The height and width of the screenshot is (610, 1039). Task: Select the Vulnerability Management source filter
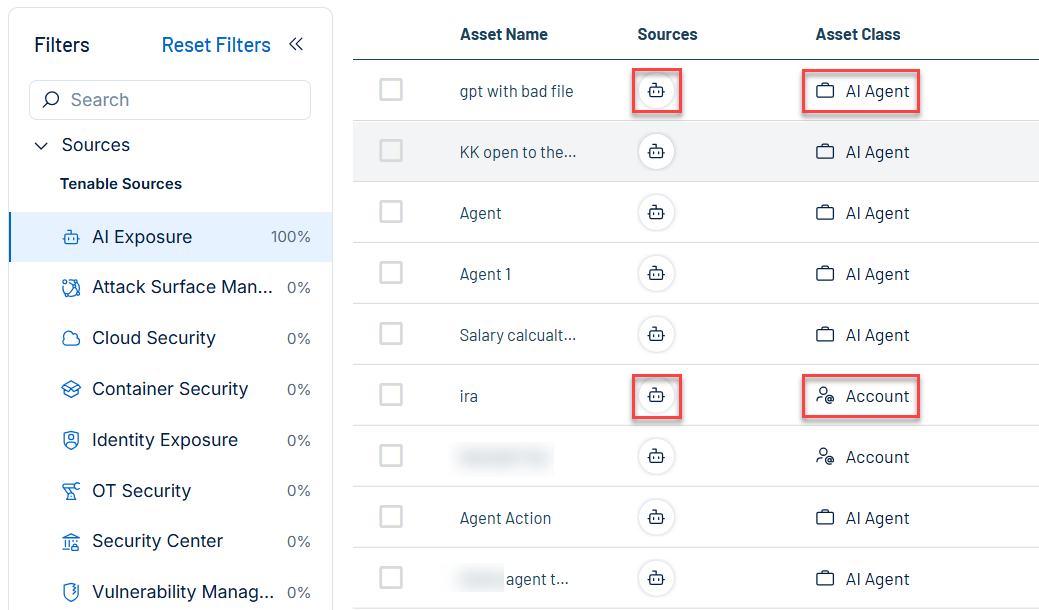(x=183, y=592)
